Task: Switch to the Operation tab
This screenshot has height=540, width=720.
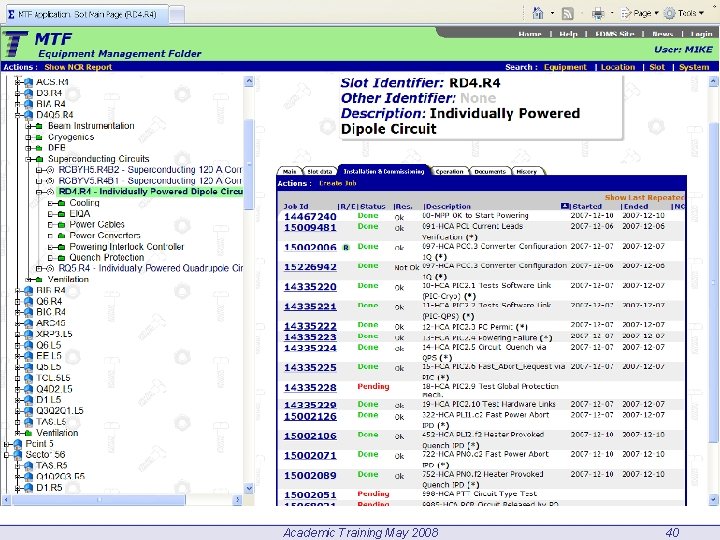Action: point(450,171)
